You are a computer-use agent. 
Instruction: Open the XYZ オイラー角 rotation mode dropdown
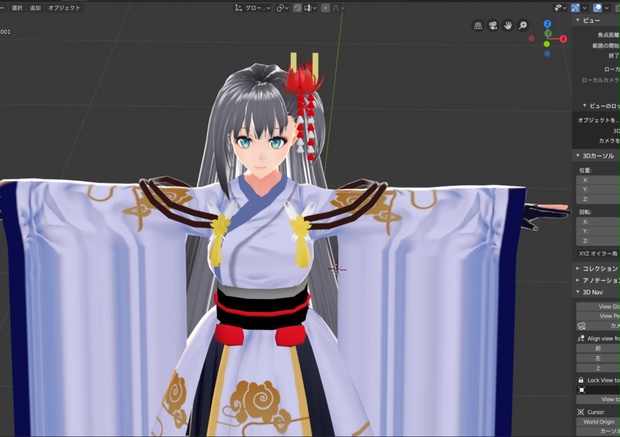(x=598, y=253)
